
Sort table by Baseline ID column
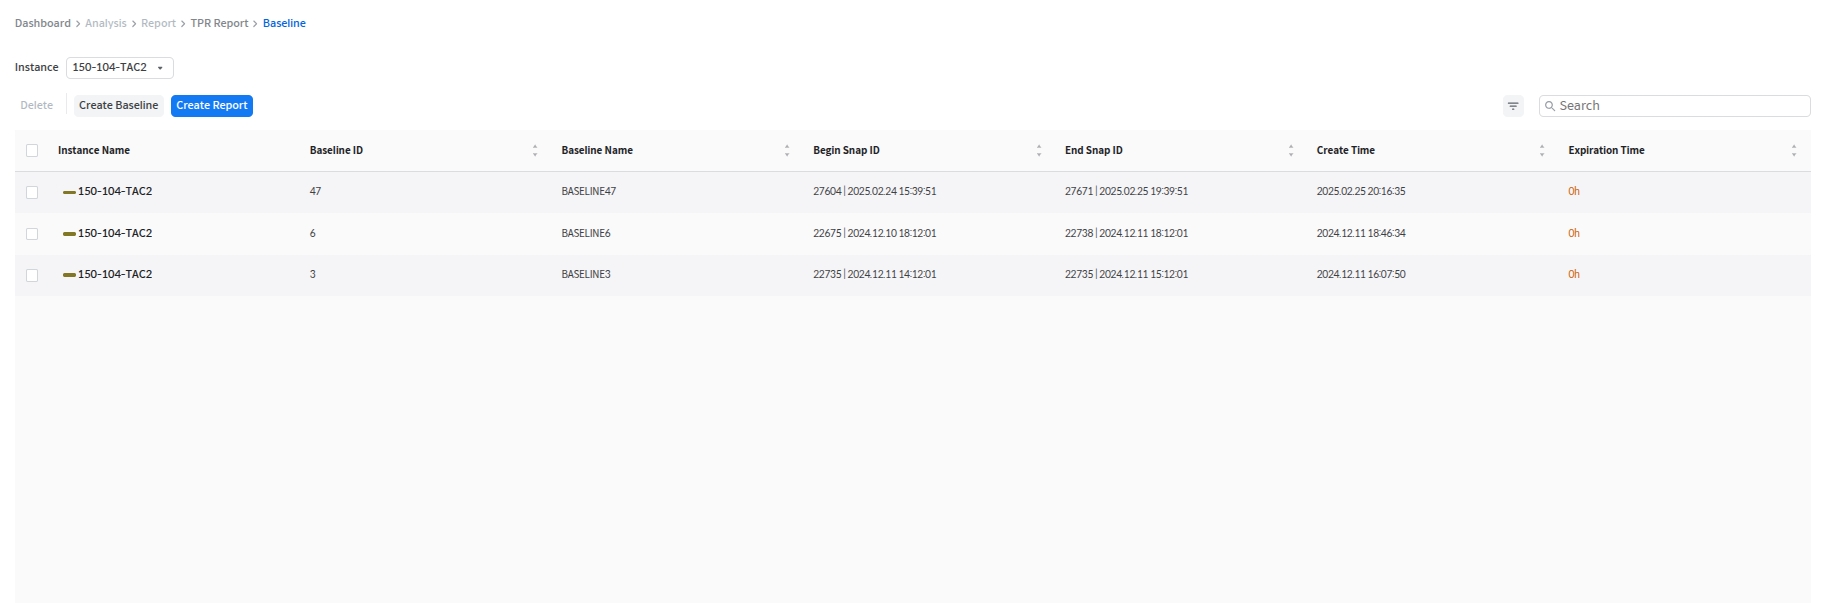coord(535,151)
